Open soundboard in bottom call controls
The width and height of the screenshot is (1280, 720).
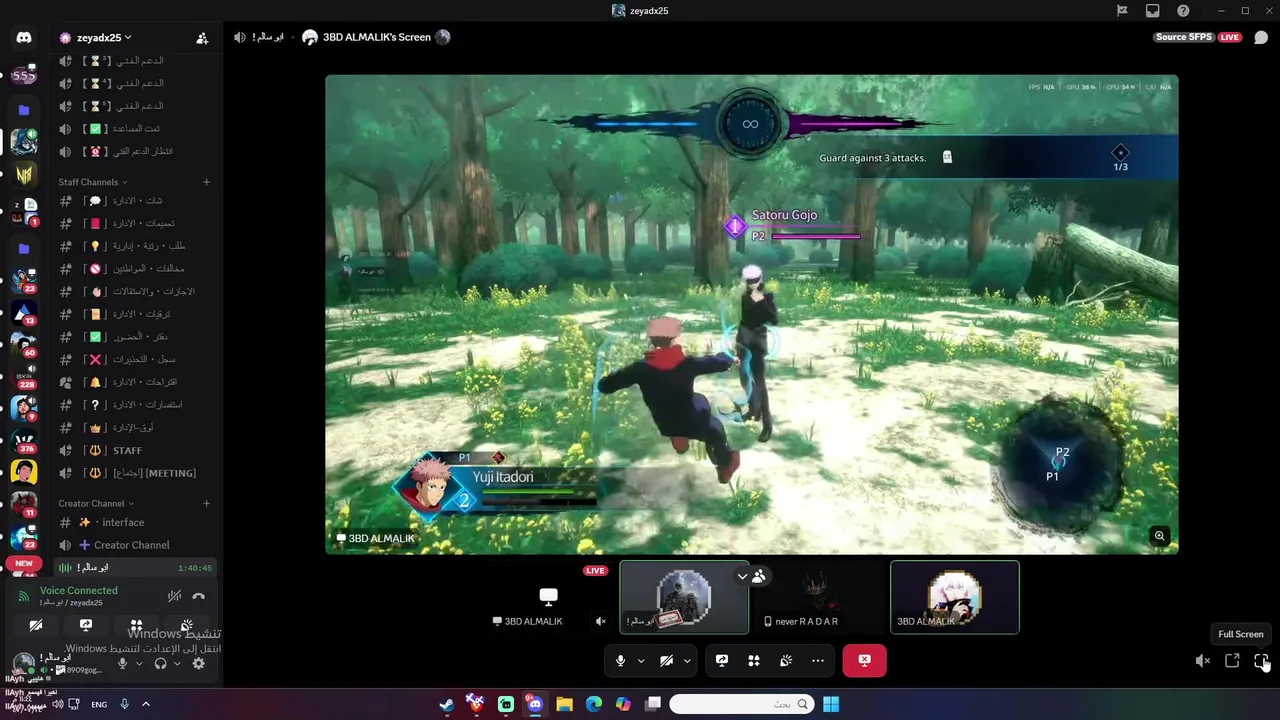coord(786,660)
